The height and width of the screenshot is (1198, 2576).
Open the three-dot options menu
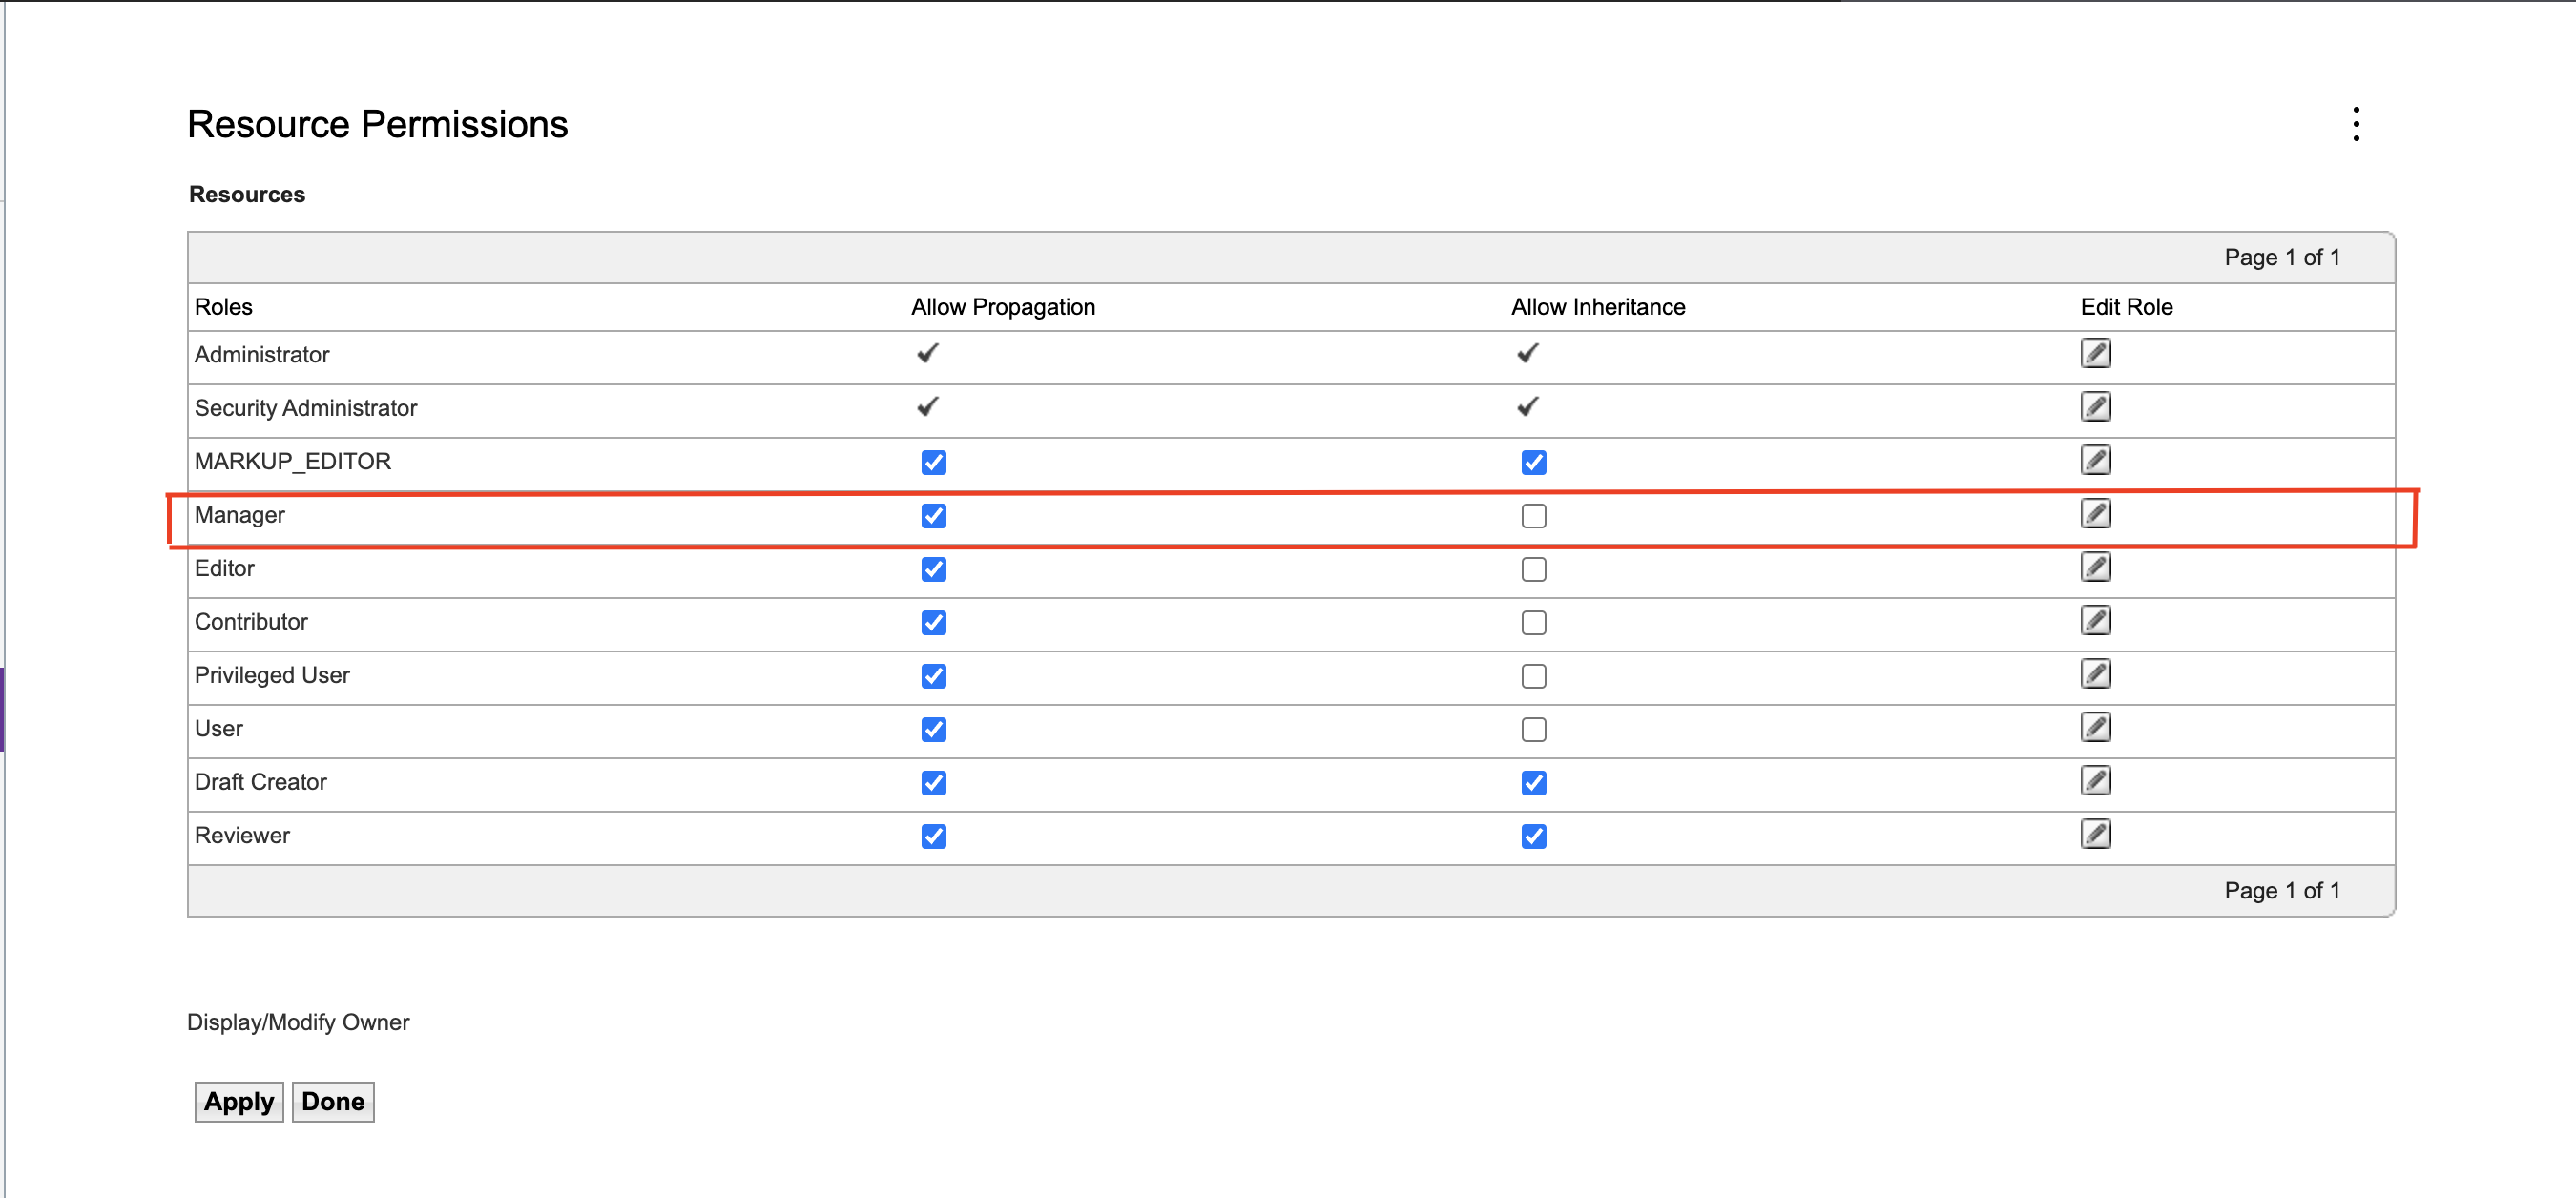tap(2356, 124)
